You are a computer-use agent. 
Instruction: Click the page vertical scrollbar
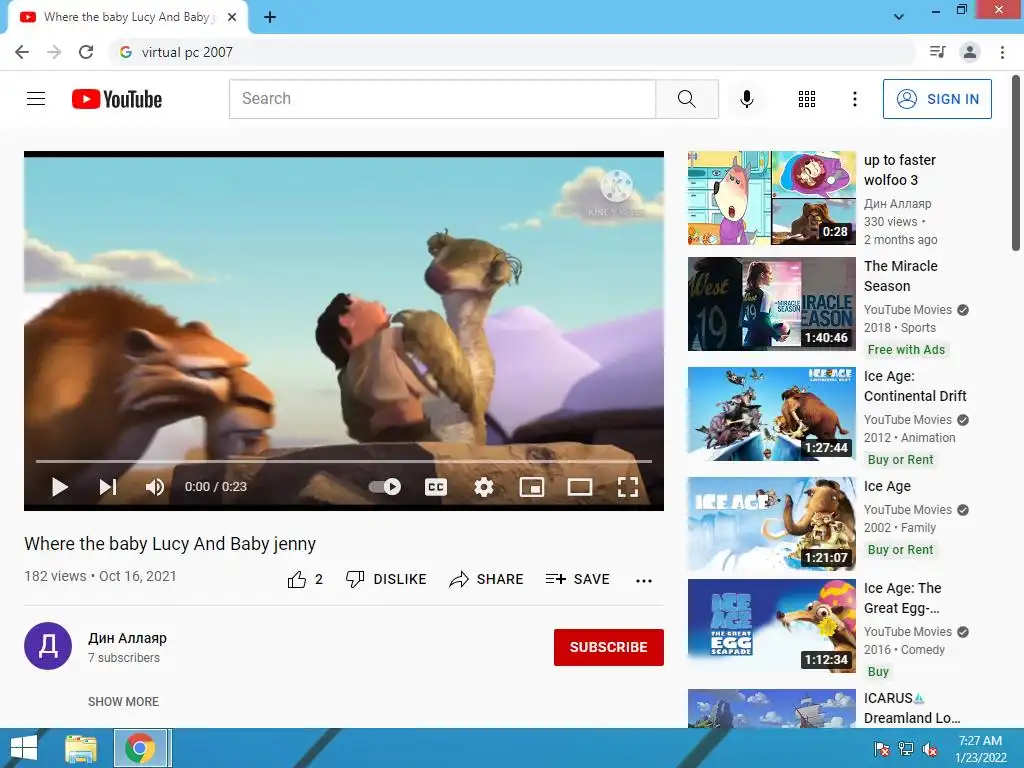1016,162
